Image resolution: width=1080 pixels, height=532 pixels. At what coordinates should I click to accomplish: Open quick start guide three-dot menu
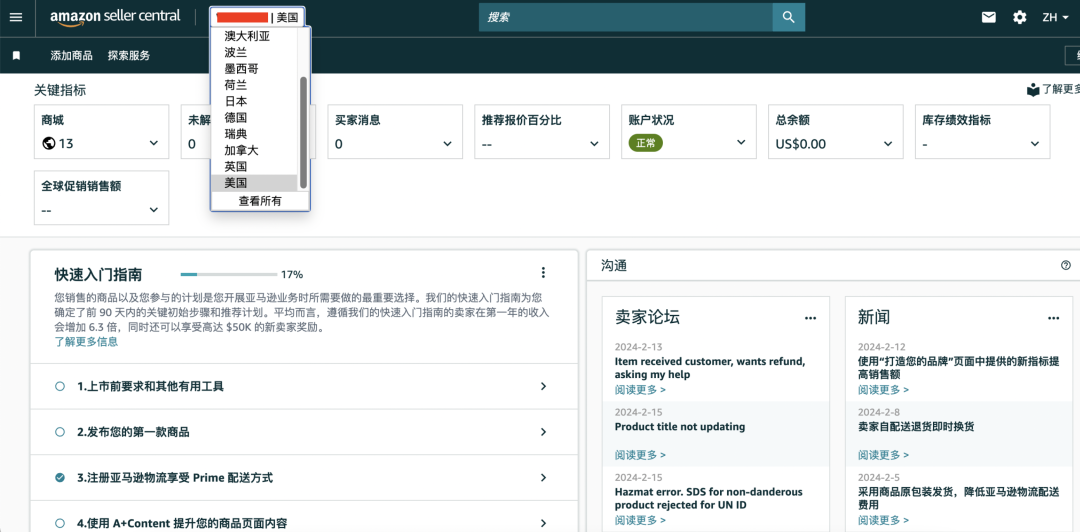(x=543, y=273)
